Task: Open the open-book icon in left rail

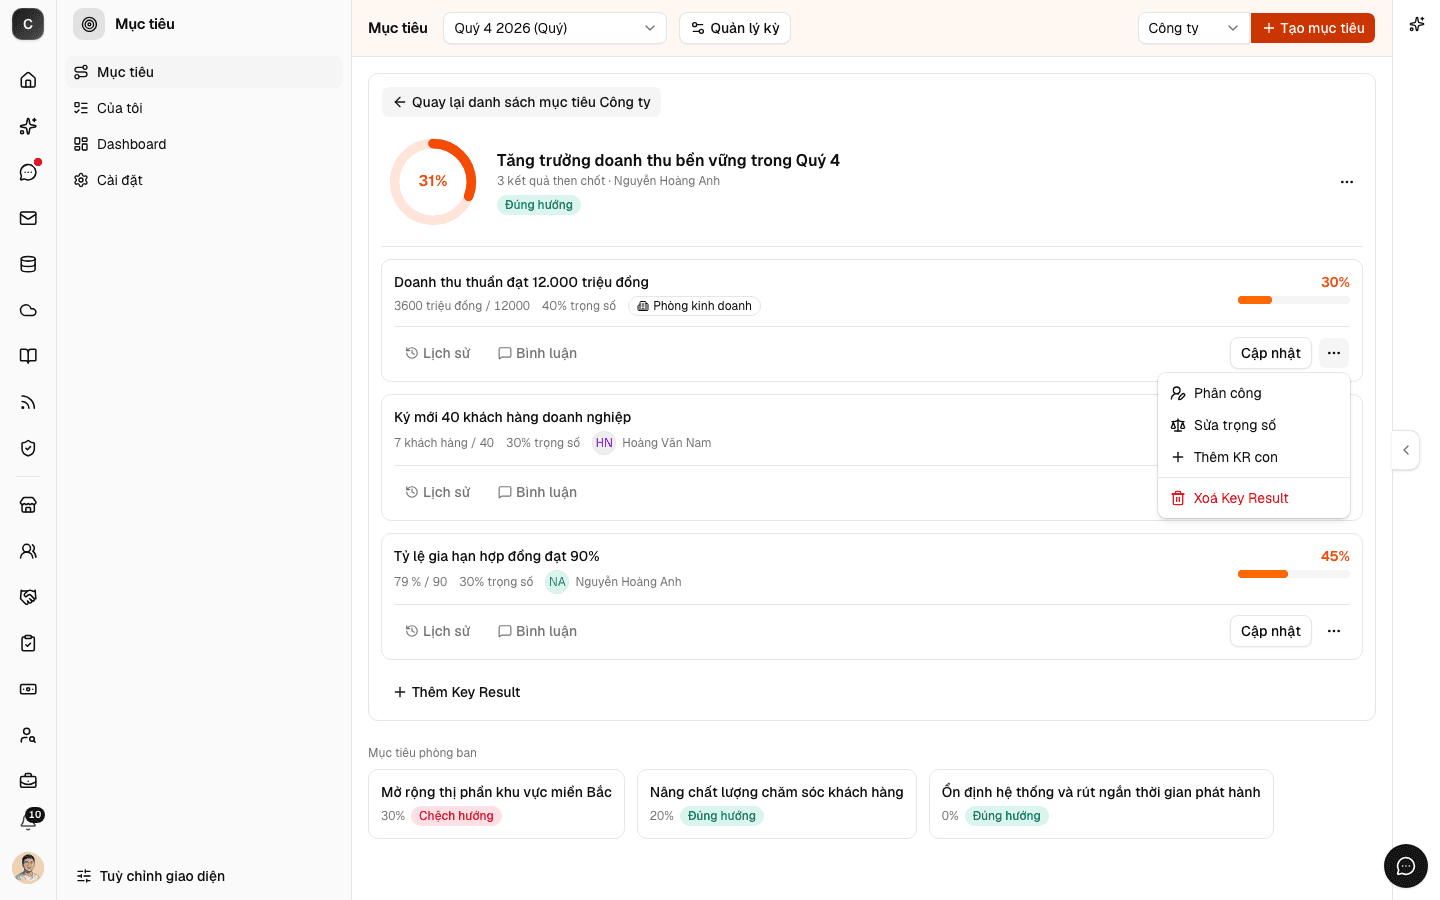Action: coord(28,356)
